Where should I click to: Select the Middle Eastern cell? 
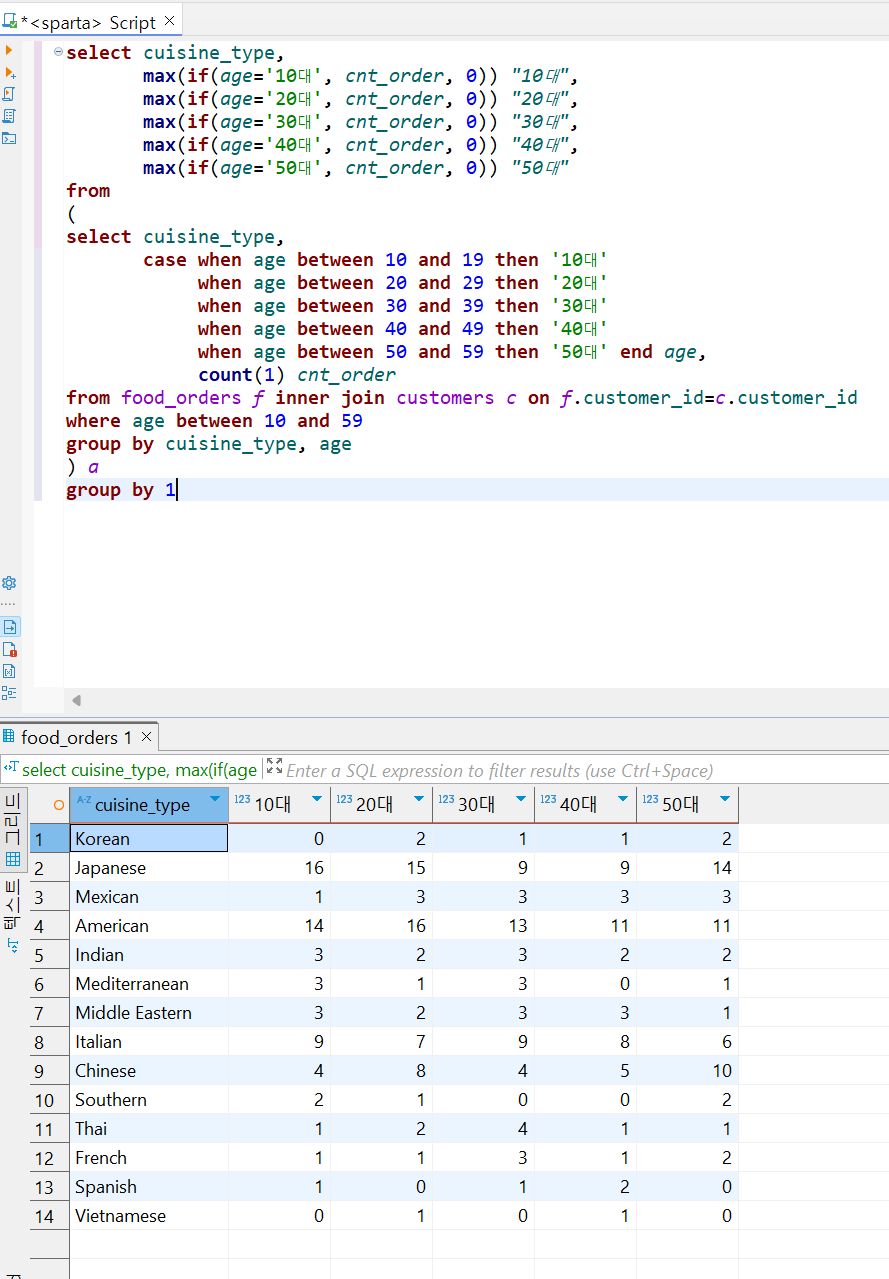[x=149, y=1013]
